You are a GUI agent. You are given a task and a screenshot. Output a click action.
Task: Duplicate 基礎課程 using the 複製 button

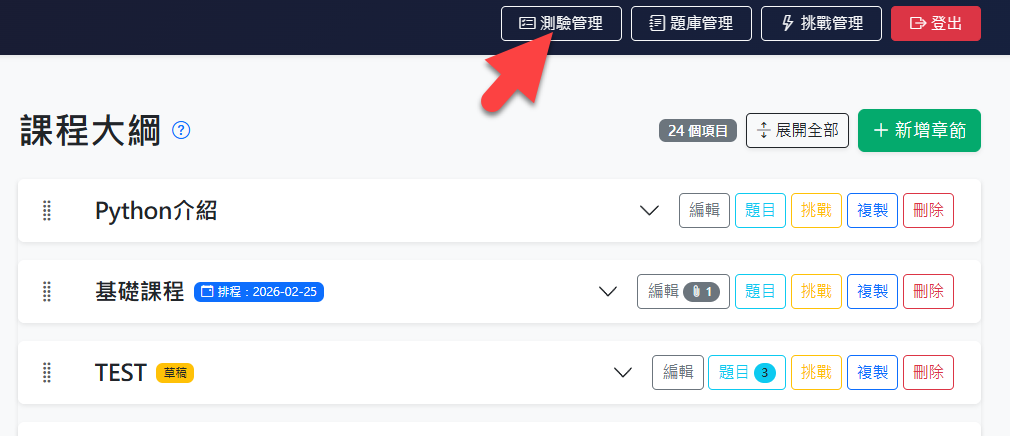(872, 292)
